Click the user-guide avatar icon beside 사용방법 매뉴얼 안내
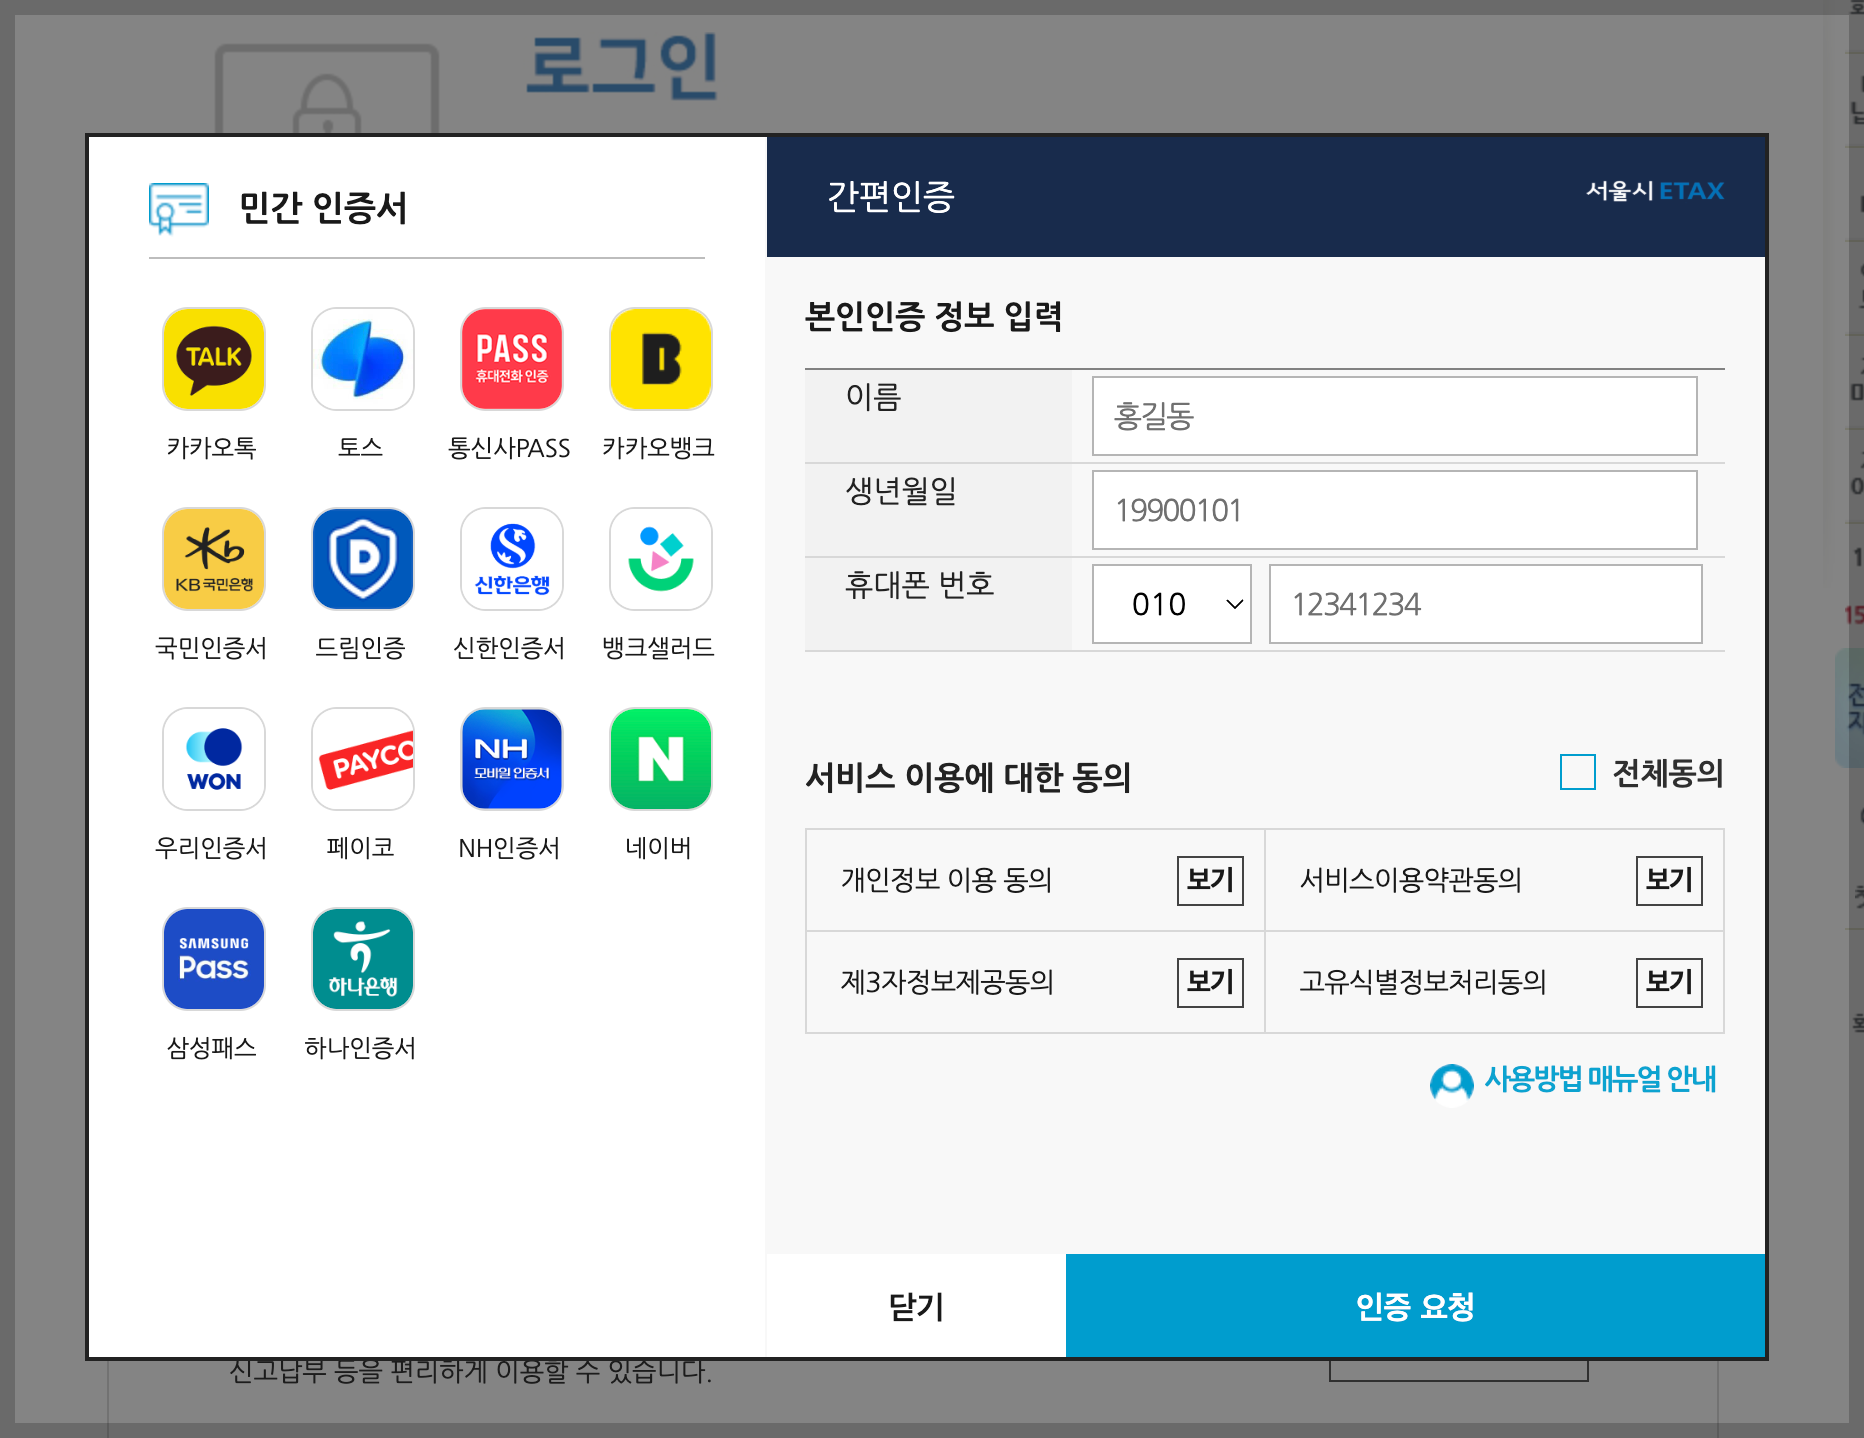This screenshot has width=1864, height=1438. tap(1451, 1082)
